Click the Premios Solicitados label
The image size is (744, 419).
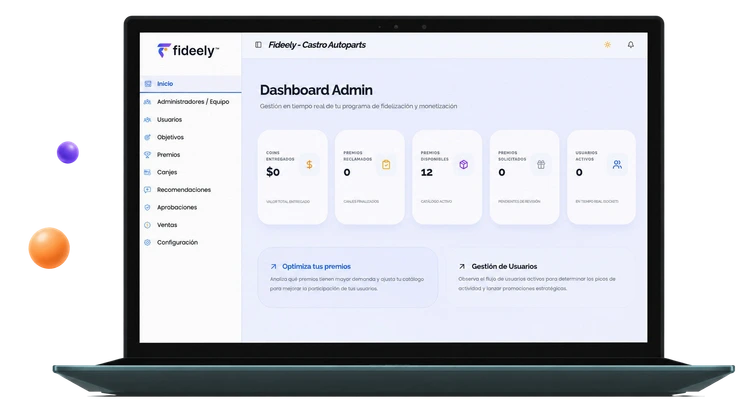pyautogui.click(x=512, y=156)
